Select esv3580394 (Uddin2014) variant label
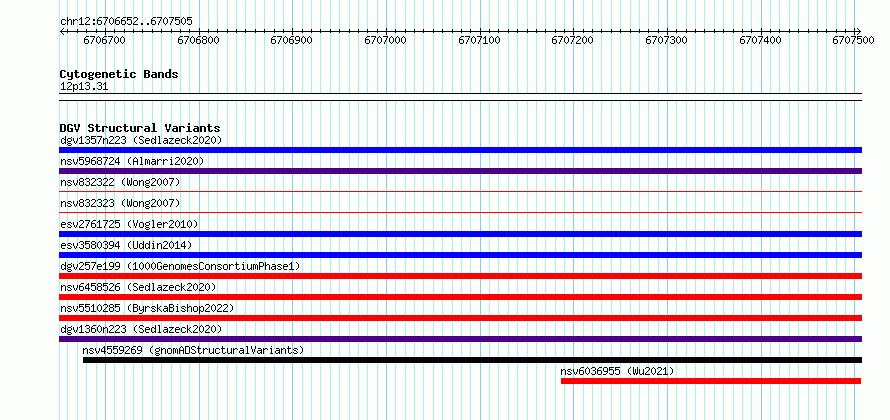The image size is (890, 420). [127, 245]
